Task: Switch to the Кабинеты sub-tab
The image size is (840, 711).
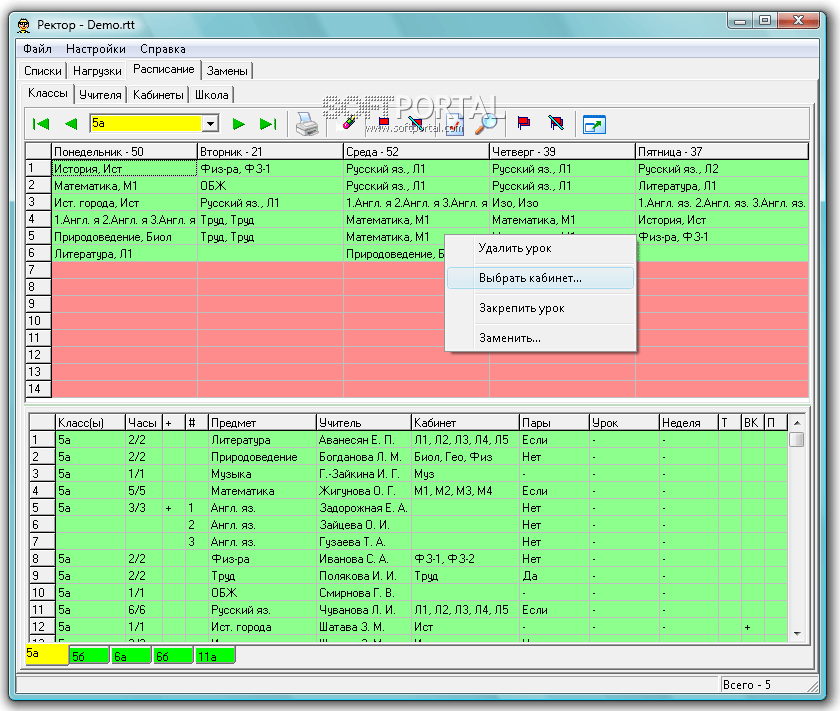Action: point(158,95)
